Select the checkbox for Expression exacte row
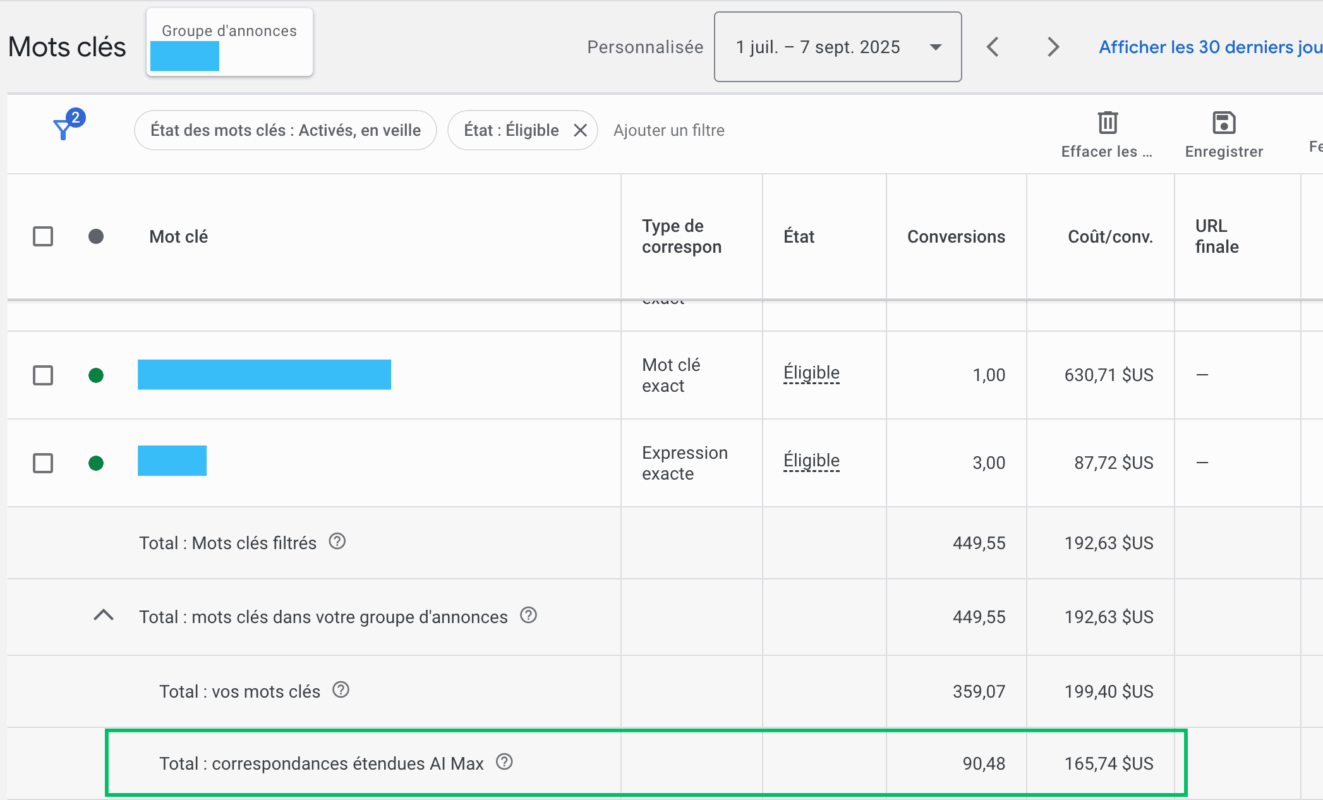Viewport: 1323px width, 800px height. (43, 463)
